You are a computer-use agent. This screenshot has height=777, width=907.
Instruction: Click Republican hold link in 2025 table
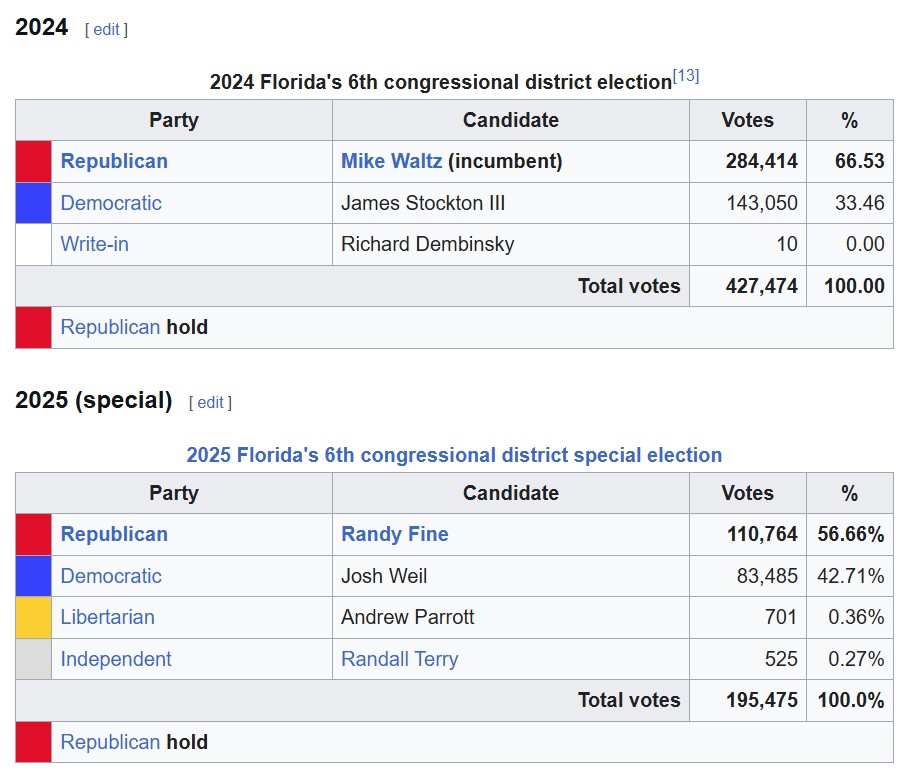tap(110, 742)
